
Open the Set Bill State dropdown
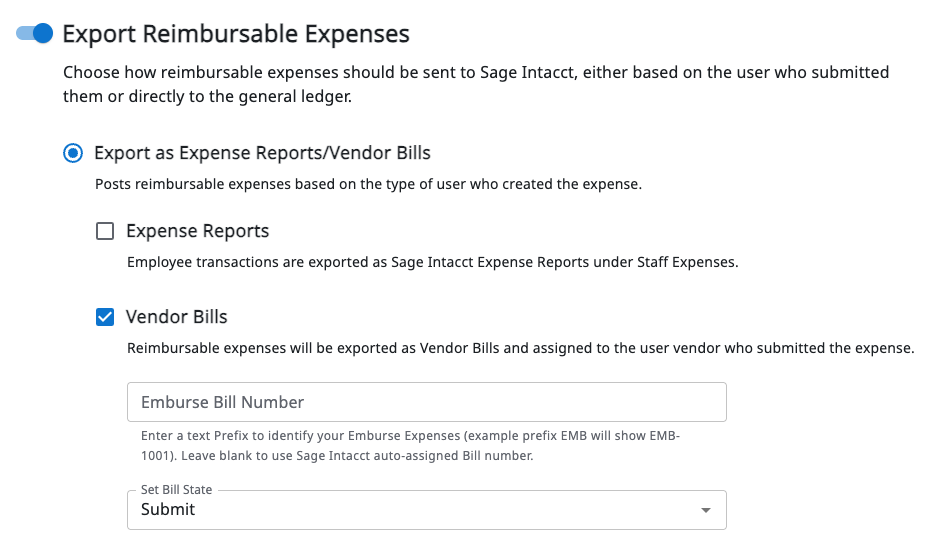426,509
